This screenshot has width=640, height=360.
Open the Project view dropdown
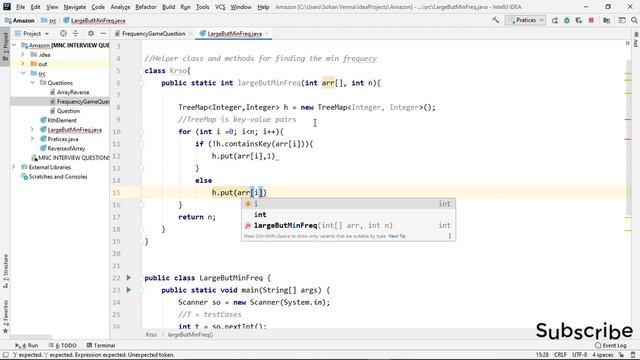pyautogui.click(x=32, y=33)
